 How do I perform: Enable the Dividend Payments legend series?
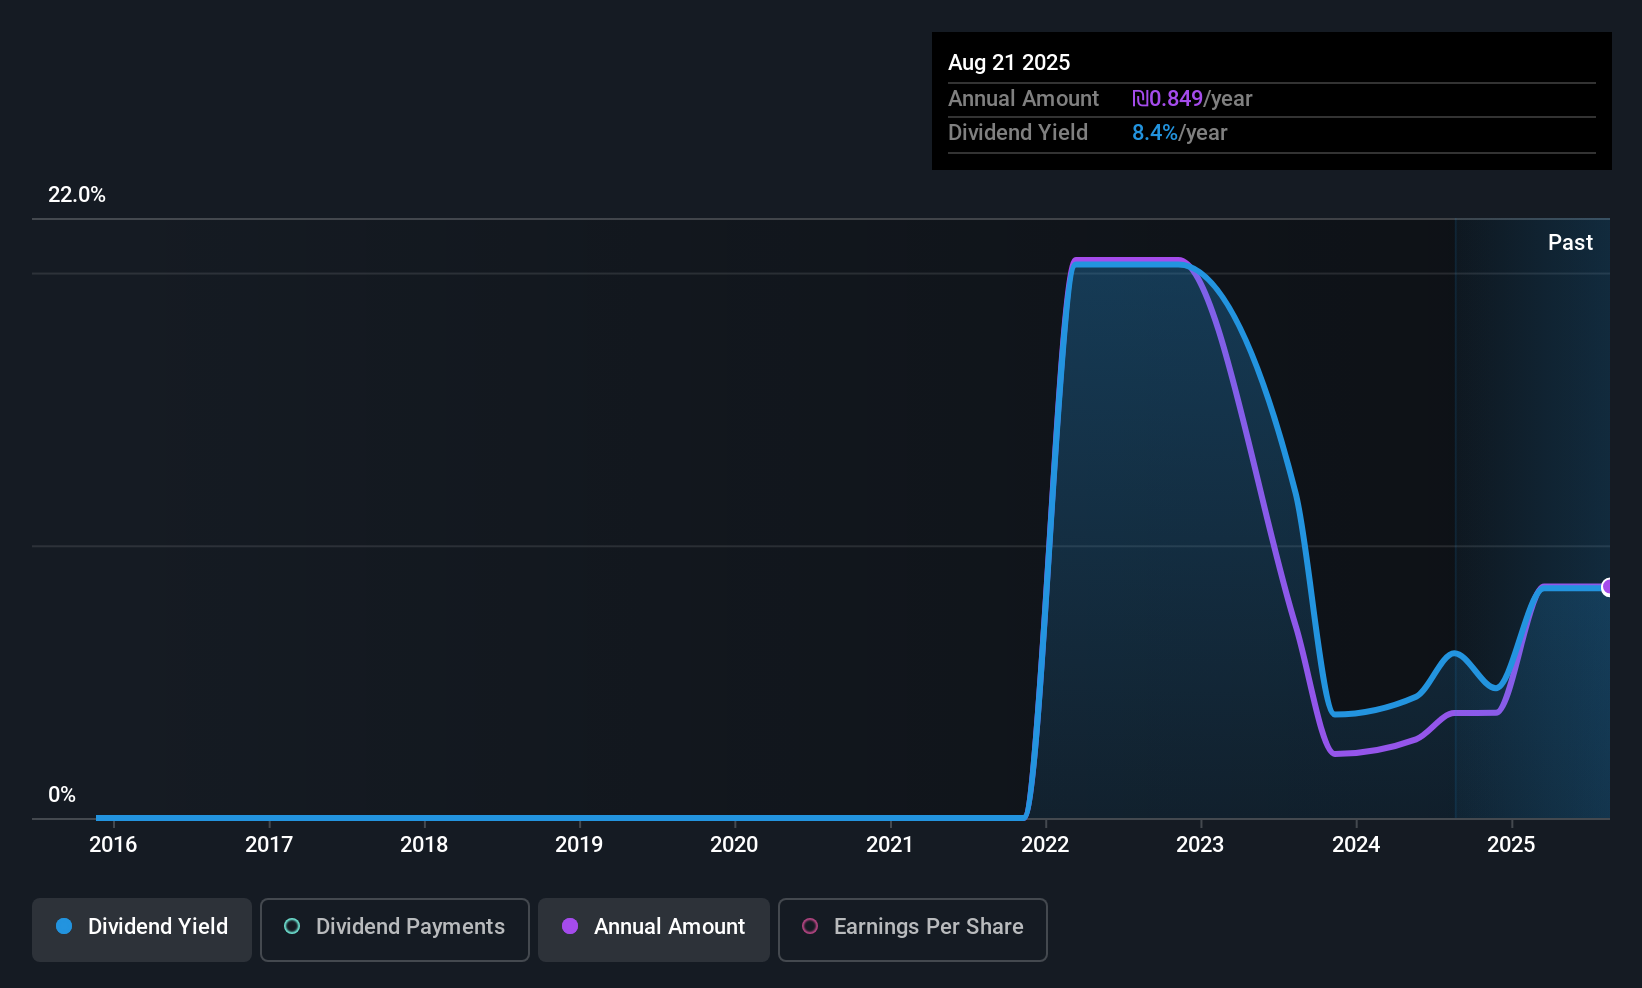pos(395,927)
